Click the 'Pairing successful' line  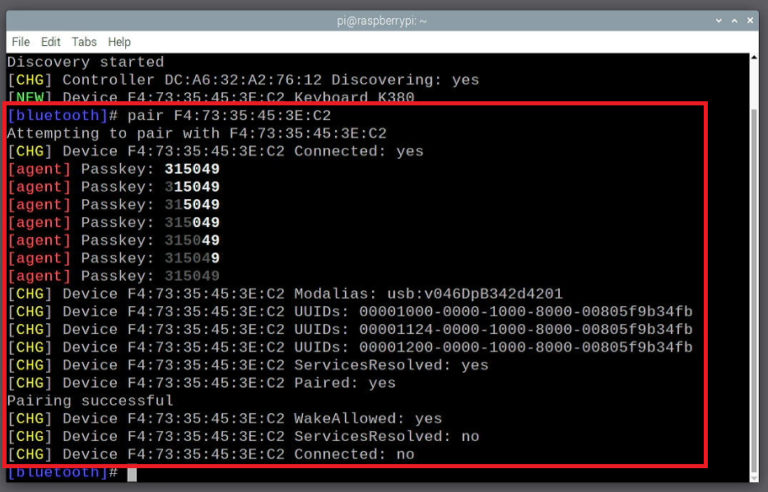90,401
